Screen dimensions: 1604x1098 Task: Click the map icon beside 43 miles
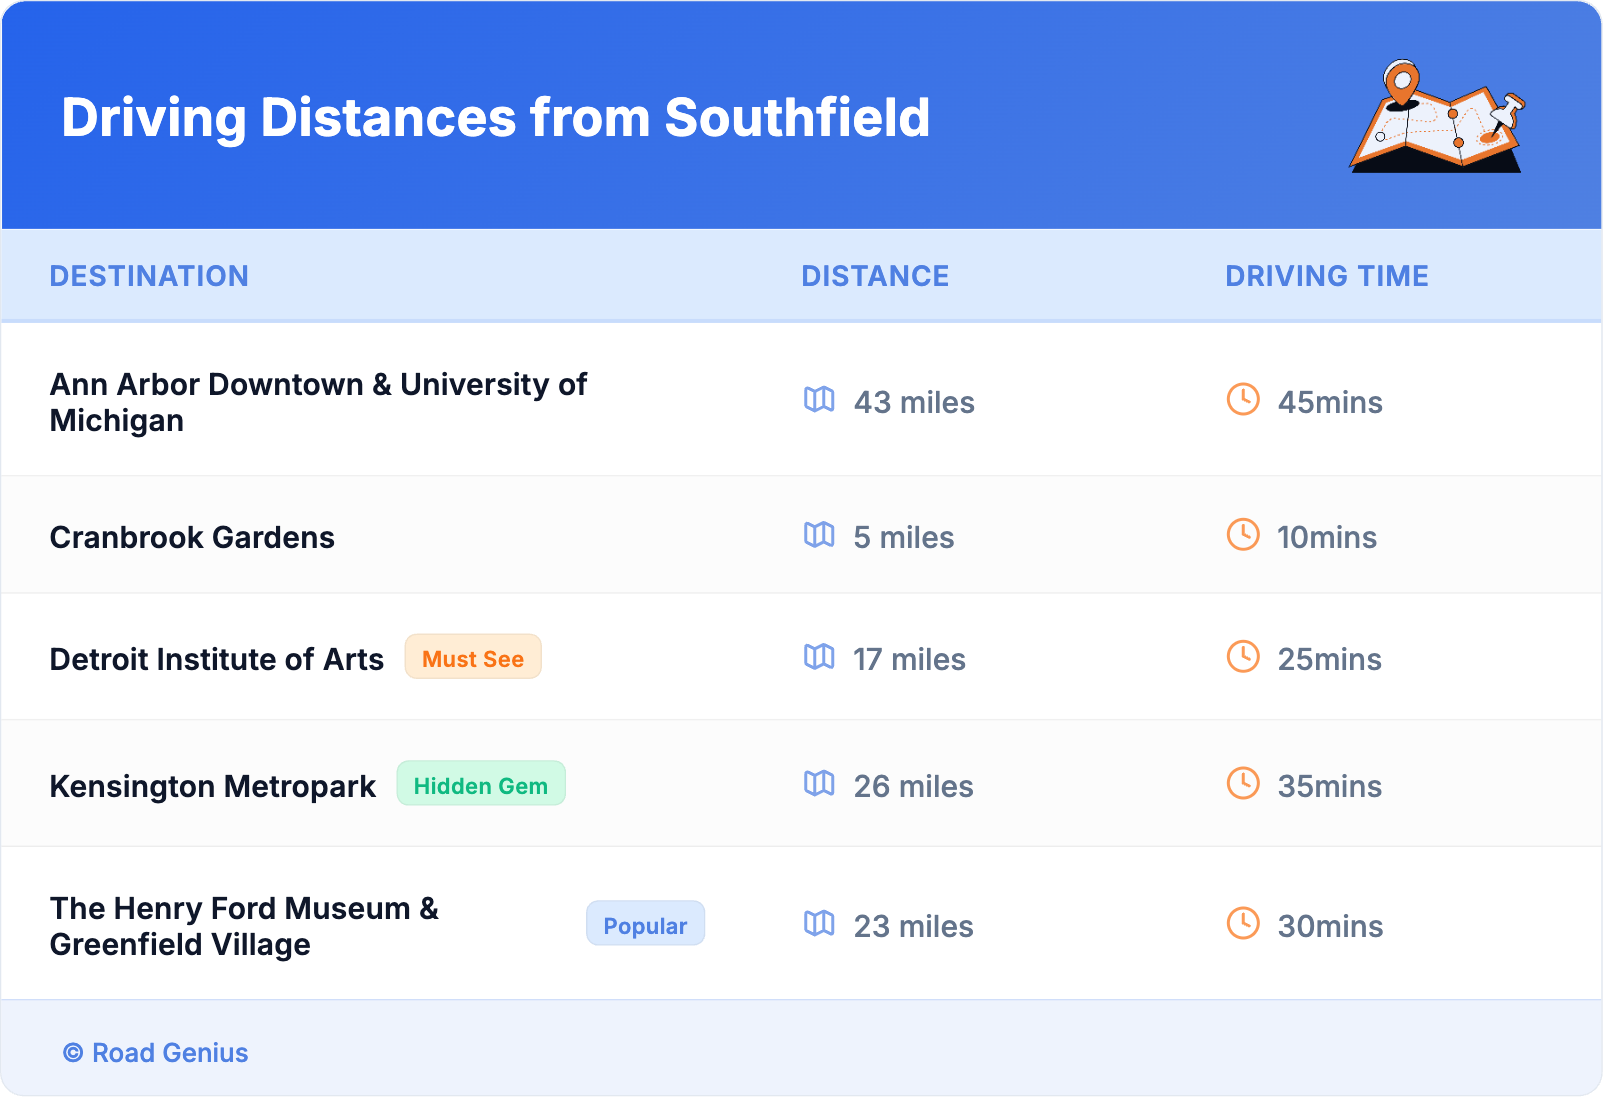pyautogui.click(x=819, y=400)
